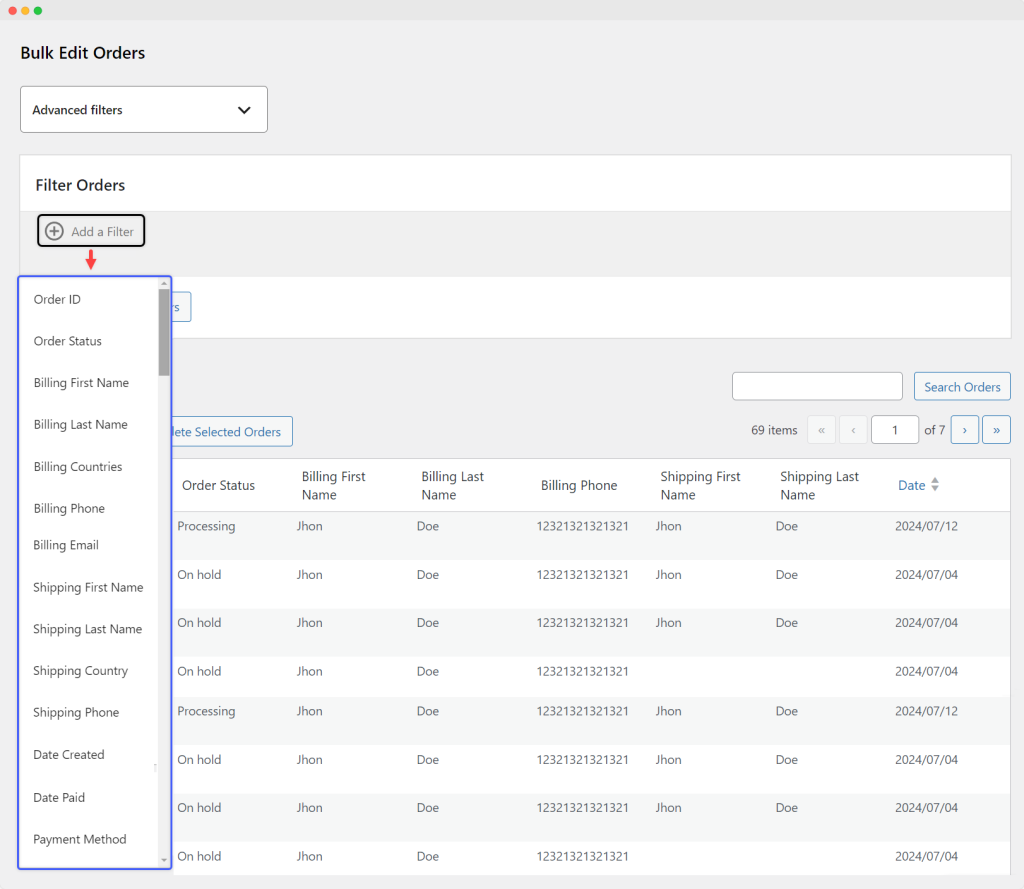This screenshot has height=889, width=1024.
Task: Click the Search Orders button
Action: pos(962,387)
